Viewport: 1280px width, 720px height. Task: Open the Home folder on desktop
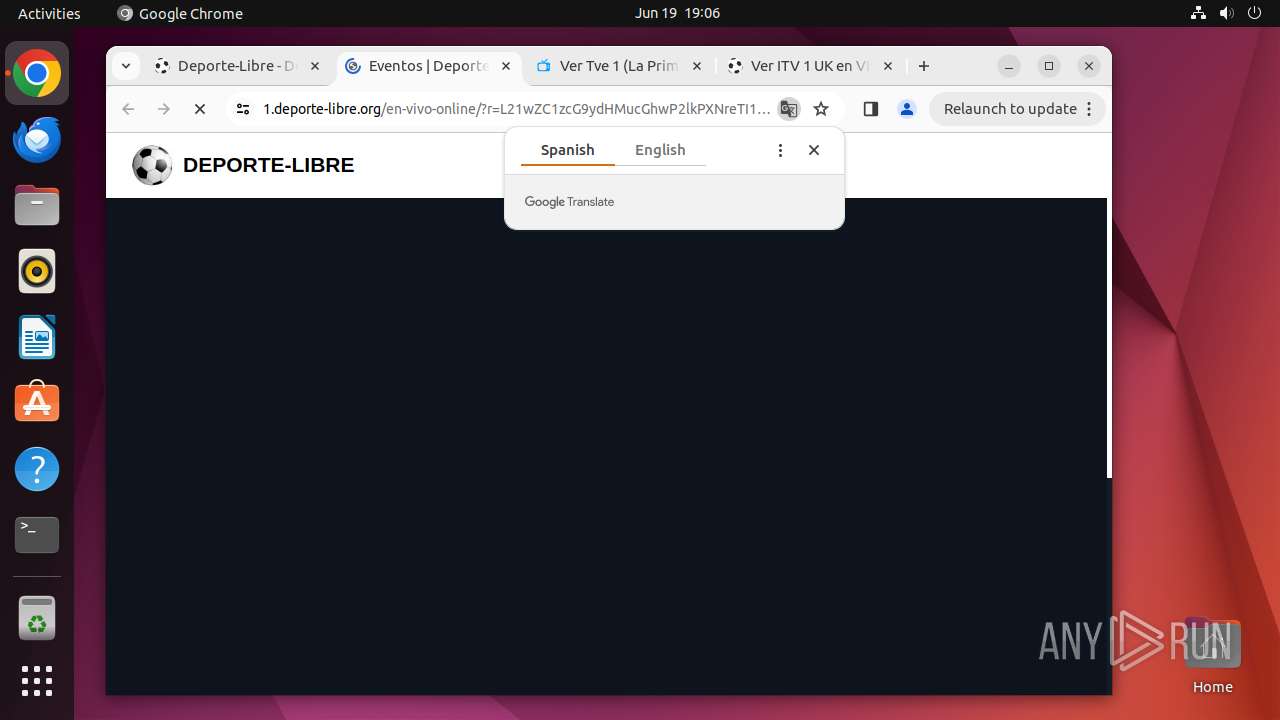pyautogui.click(x=1212, y=656)
